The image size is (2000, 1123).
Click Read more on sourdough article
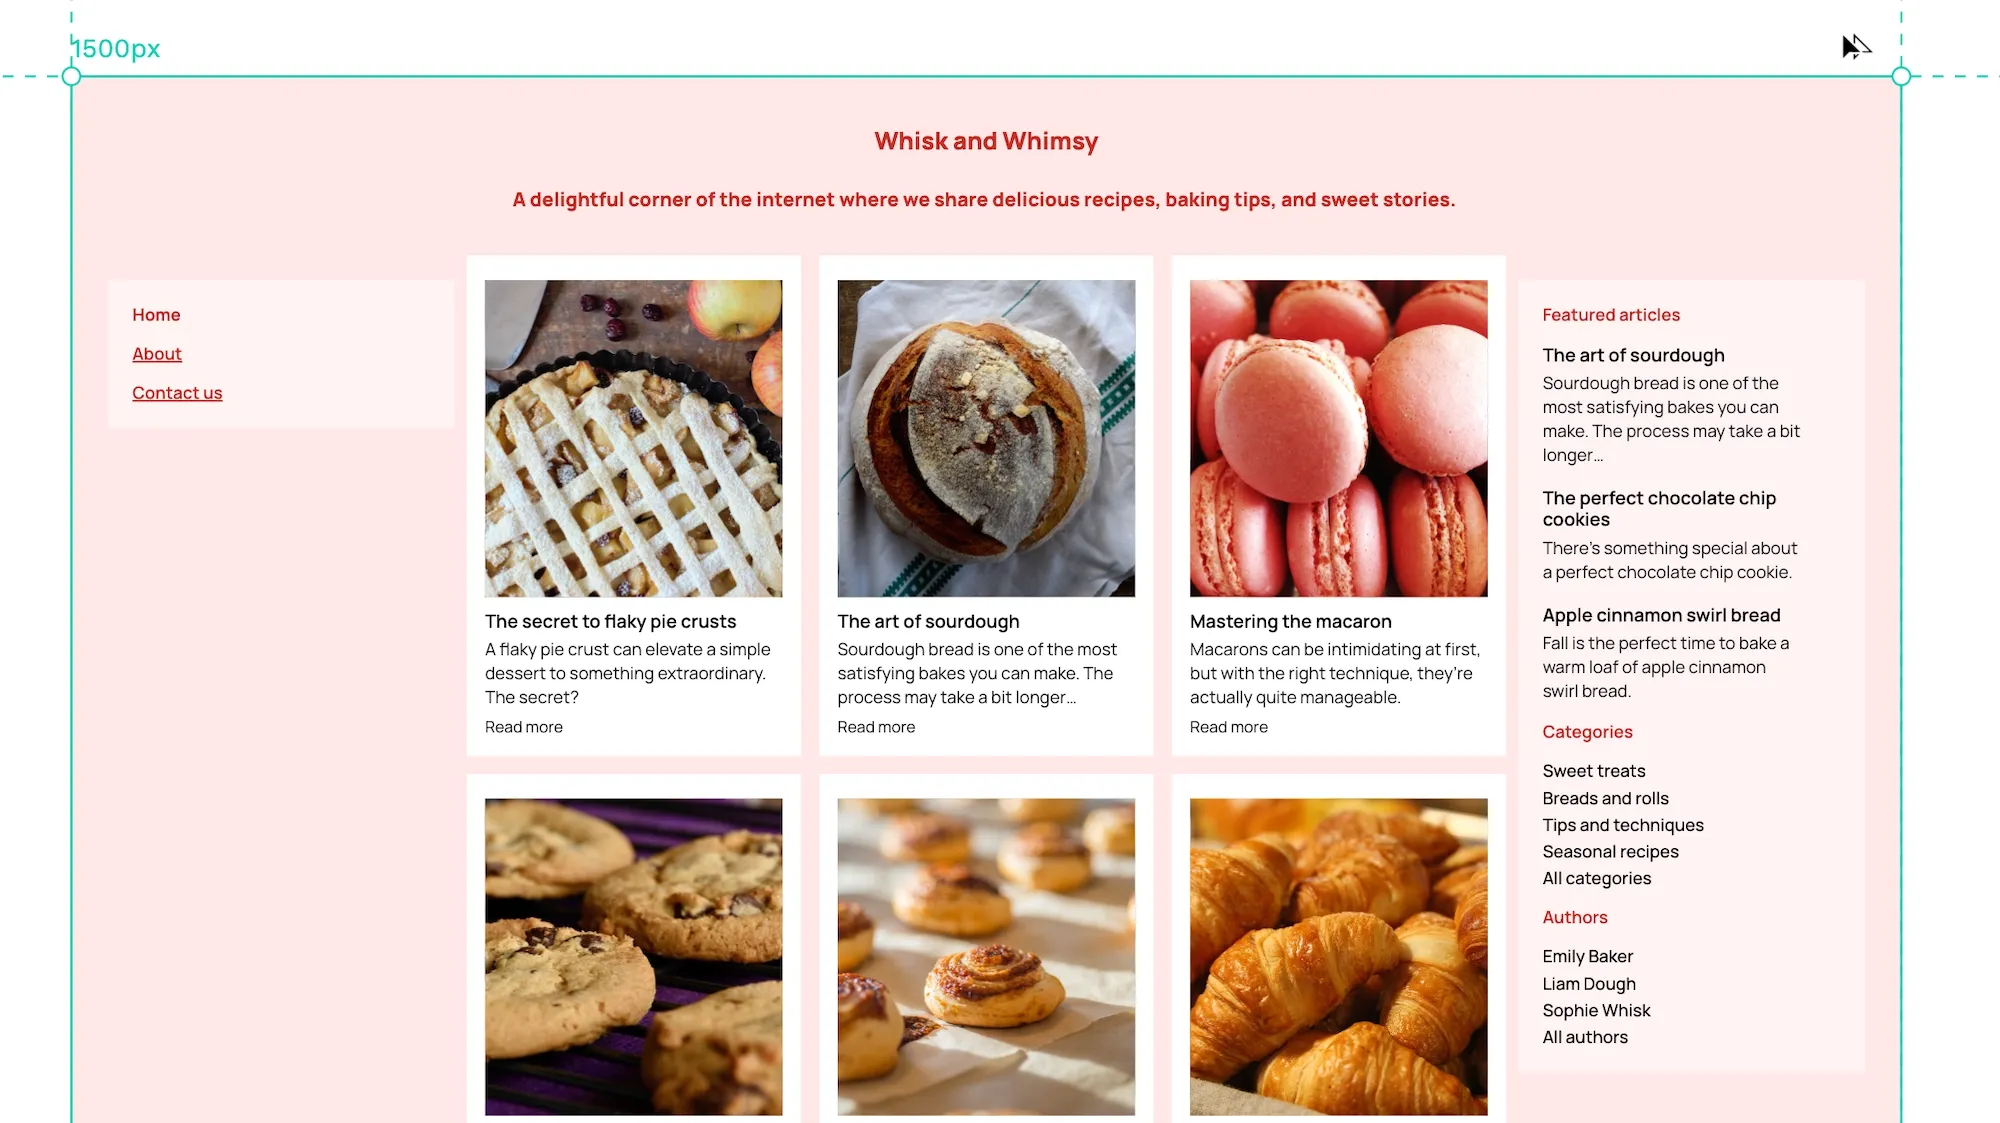[875, 726]
